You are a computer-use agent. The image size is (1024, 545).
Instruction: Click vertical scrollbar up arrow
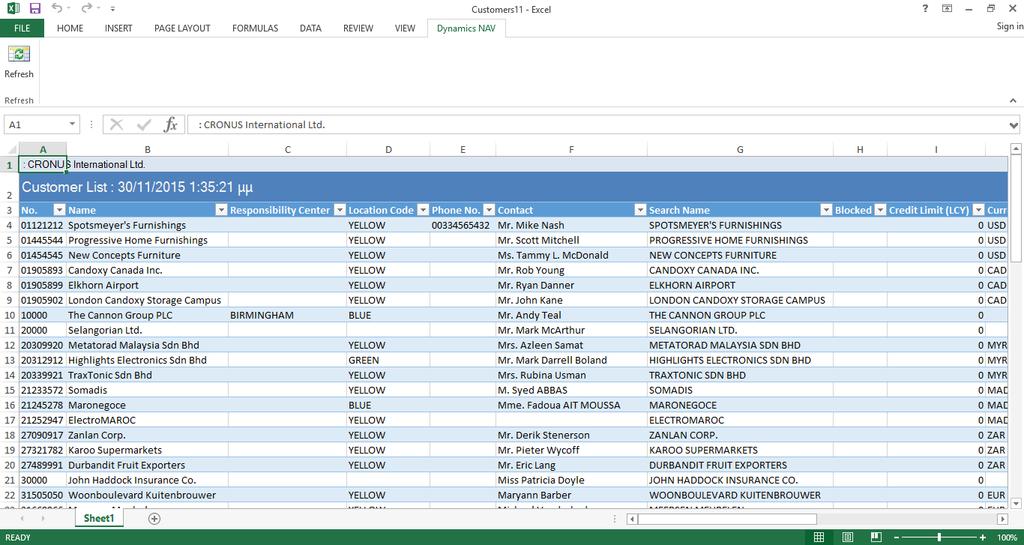point(1016,149)
